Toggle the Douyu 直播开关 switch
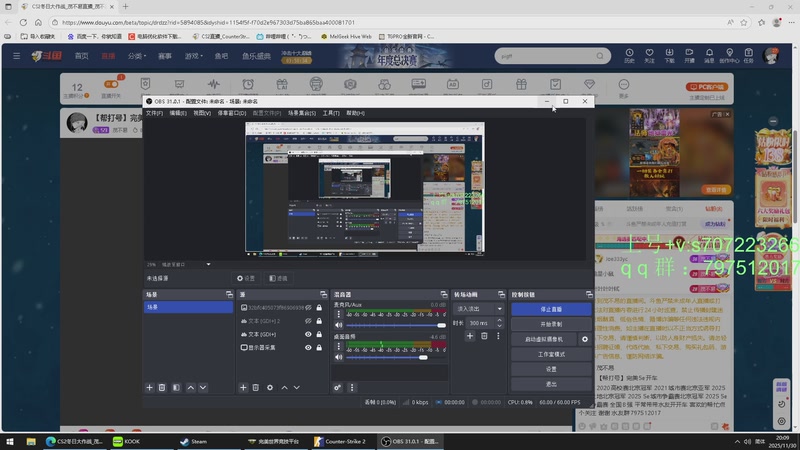This screenshot has width=800, height=450. click(111, 84)
